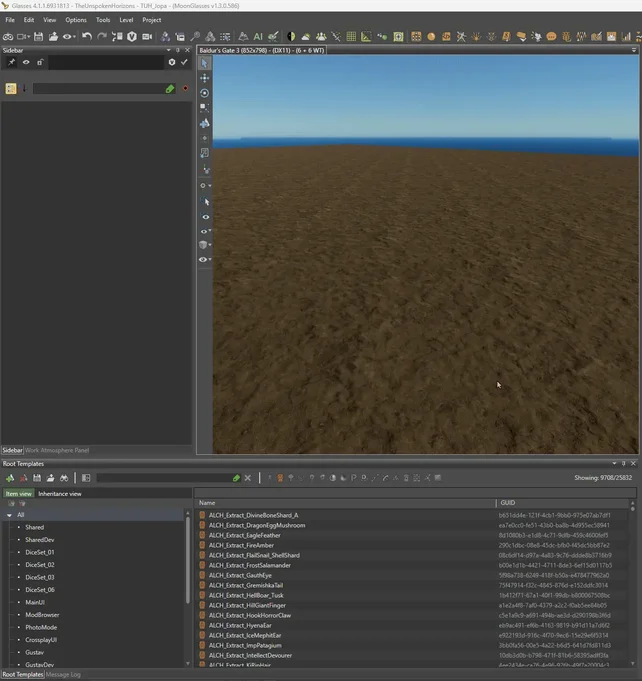Sort templates by GUID column header
Viewport: 642px width, 681px height.
[x=563, y=503]
